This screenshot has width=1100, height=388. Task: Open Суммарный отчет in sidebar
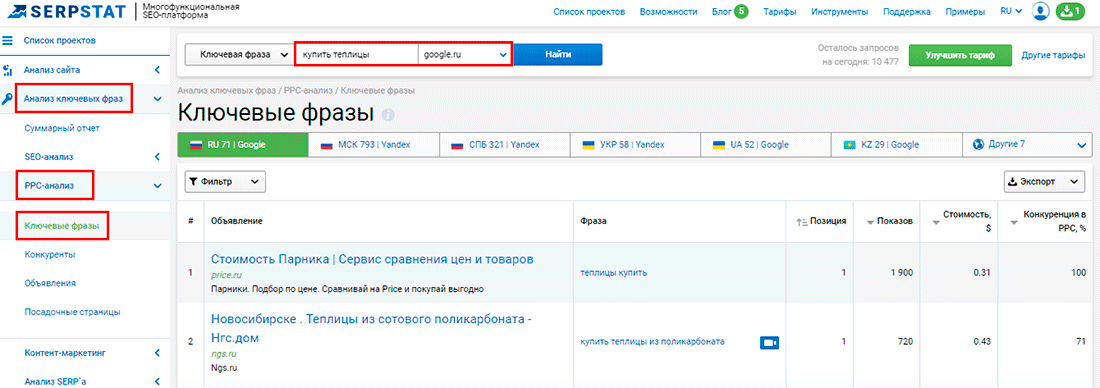pyautogui.click(x=62, y=128)
